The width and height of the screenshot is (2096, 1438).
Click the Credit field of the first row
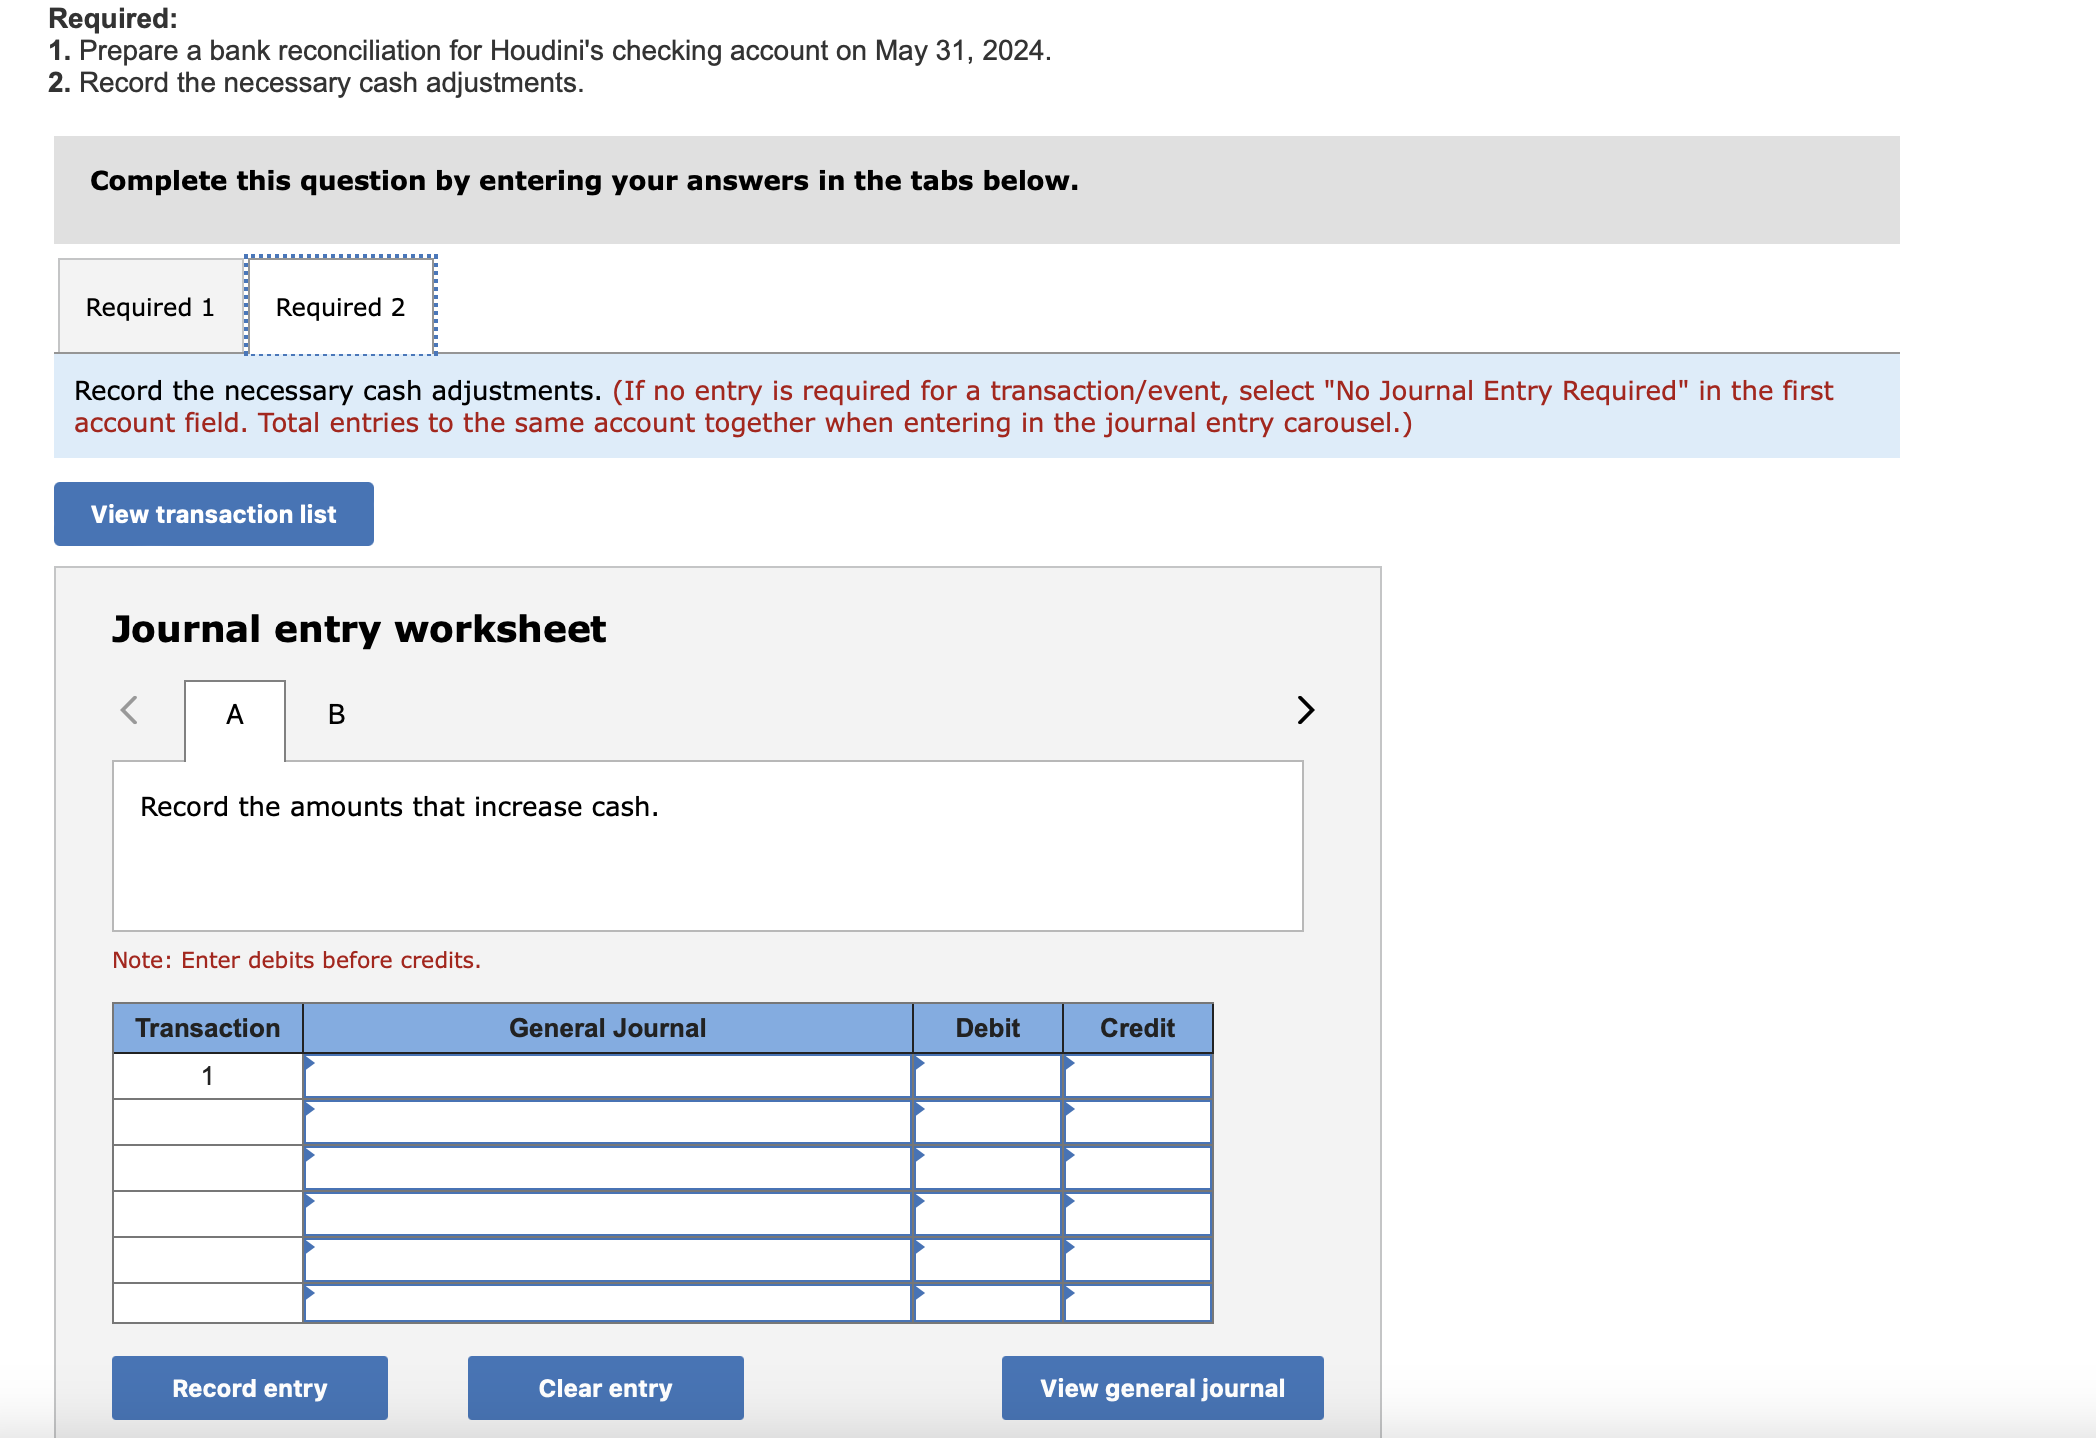click(1137, 1075)
